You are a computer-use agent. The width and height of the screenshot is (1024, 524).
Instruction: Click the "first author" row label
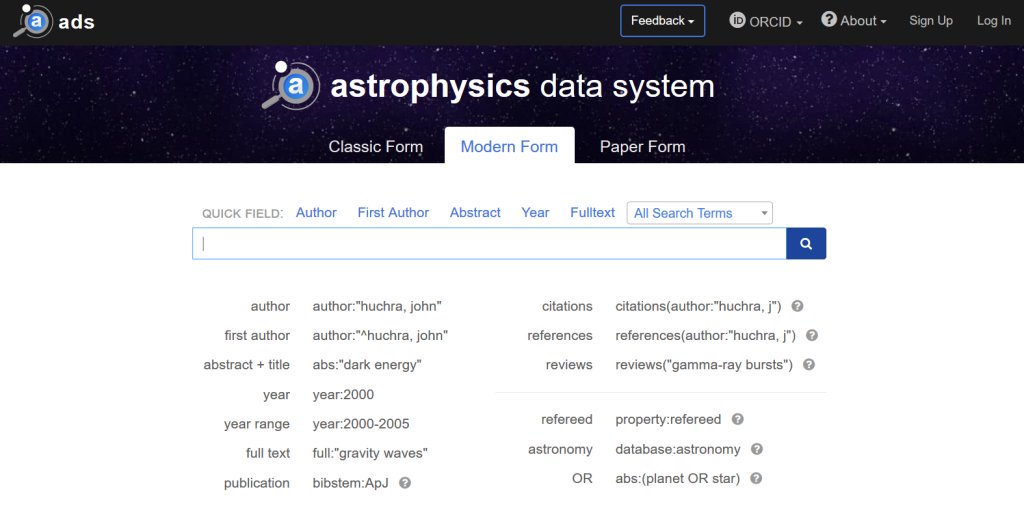click(257, 335)
